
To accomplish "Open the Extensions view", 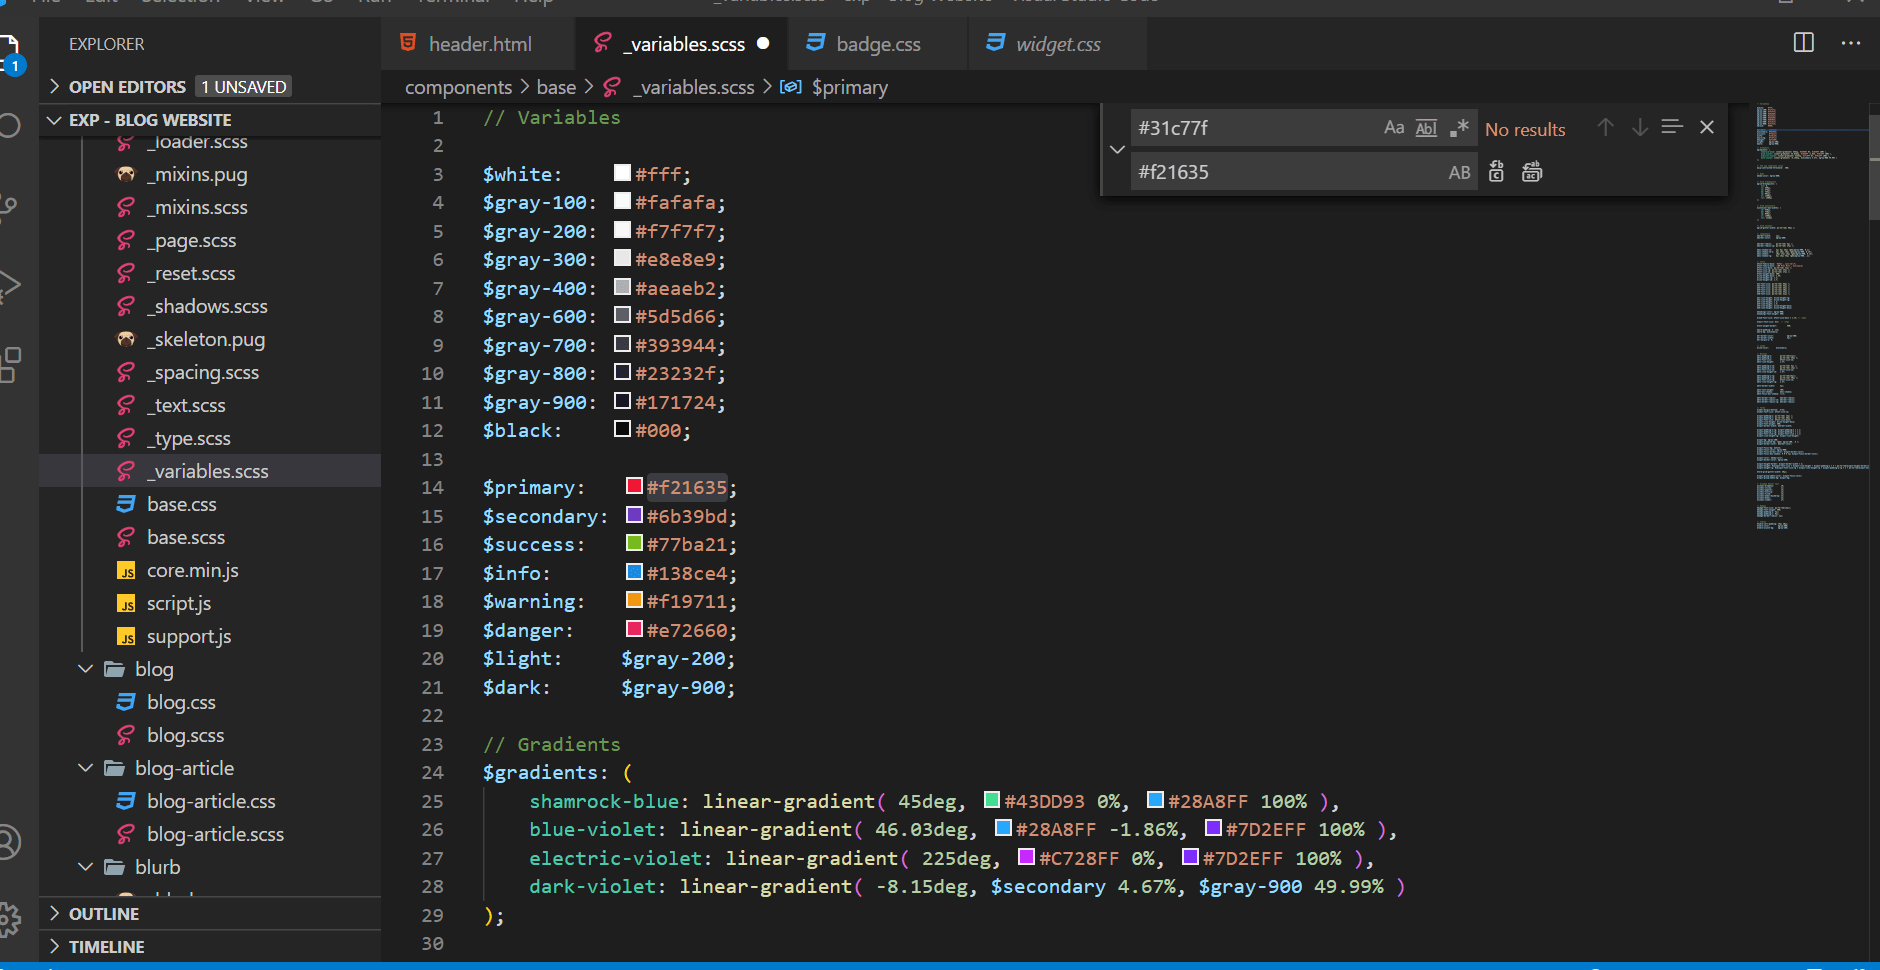I will click(x=9, y=365).
